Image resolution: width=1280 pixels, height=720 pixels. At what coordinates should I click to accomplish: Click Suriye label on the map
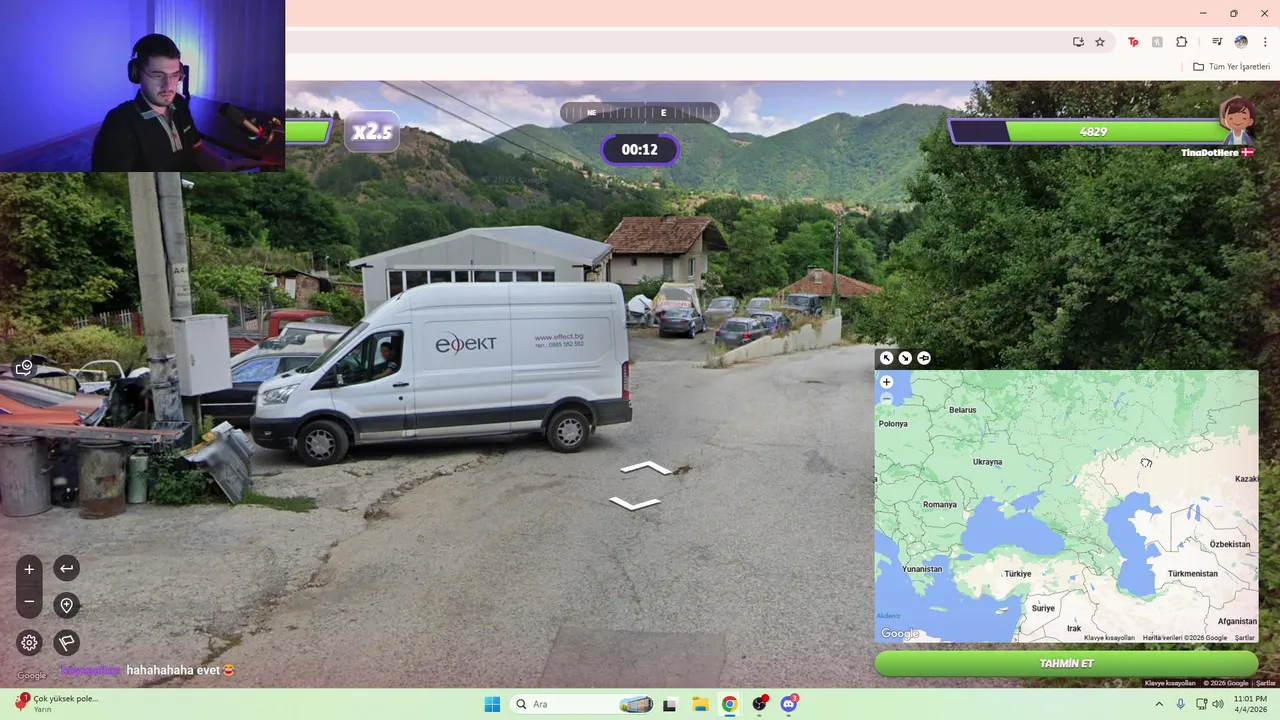(1043, 608)
